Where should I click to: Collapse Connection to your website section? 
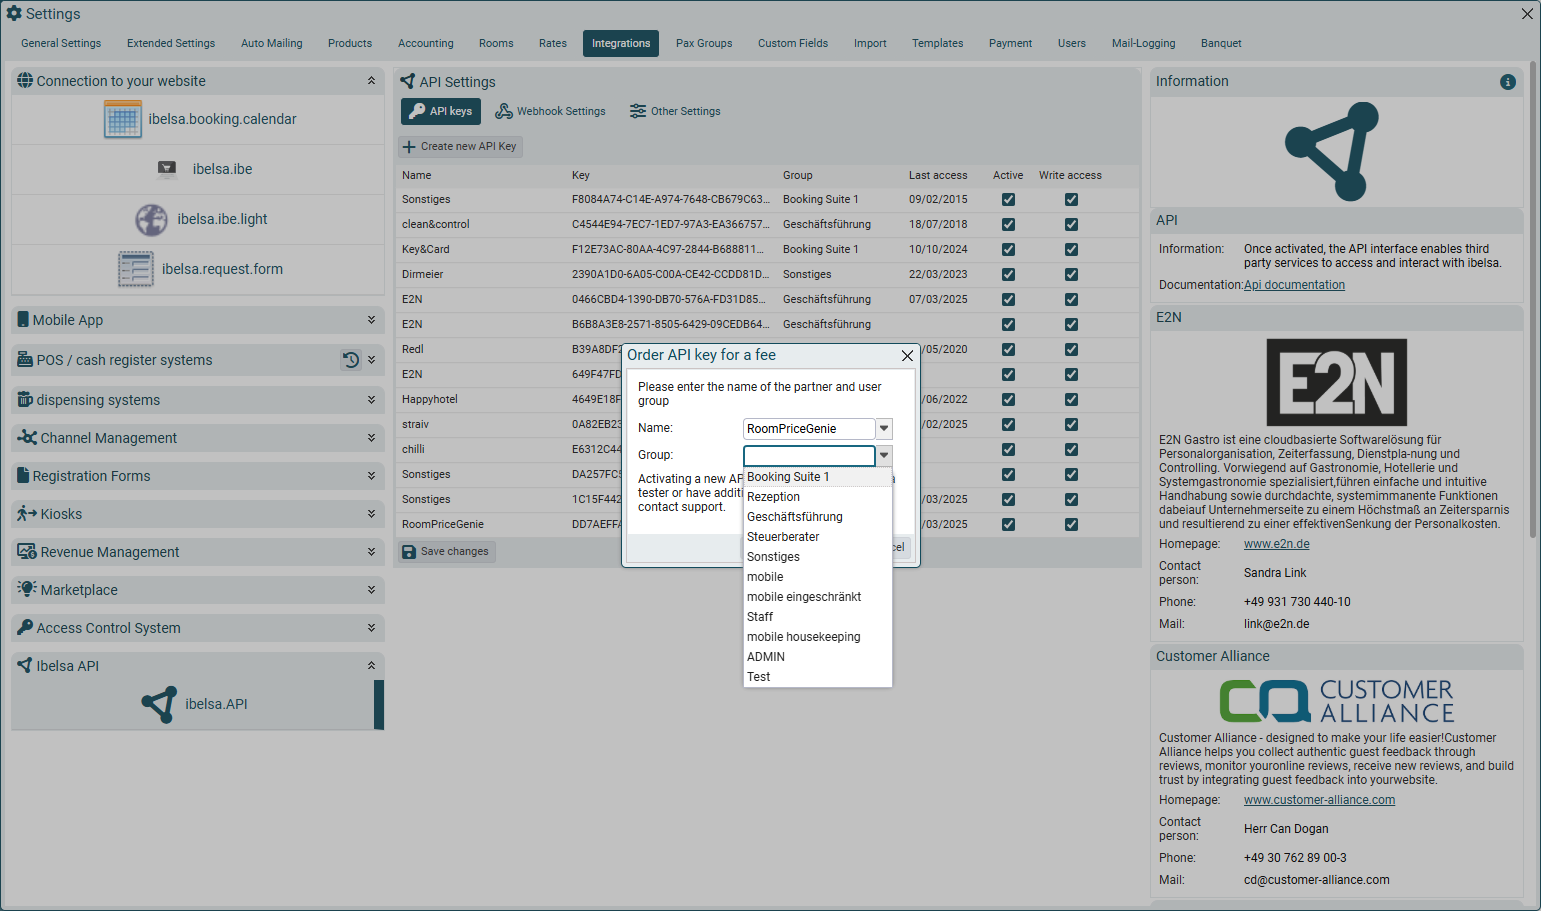coord(371,81)
